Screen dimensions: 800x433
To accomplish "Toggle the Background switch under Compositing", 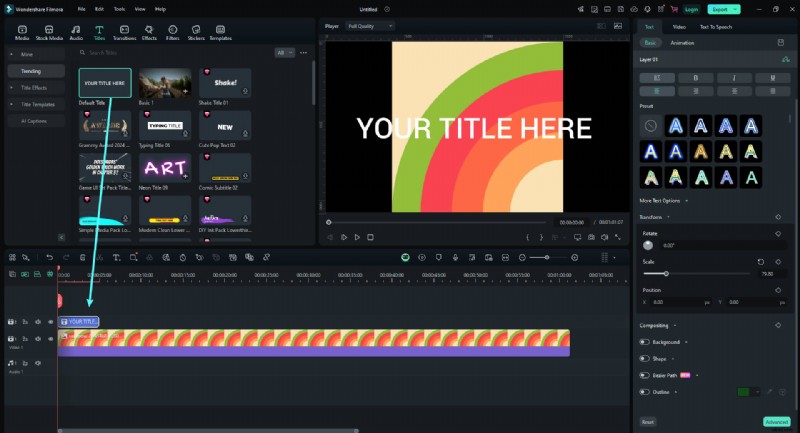I will point(644,342).
